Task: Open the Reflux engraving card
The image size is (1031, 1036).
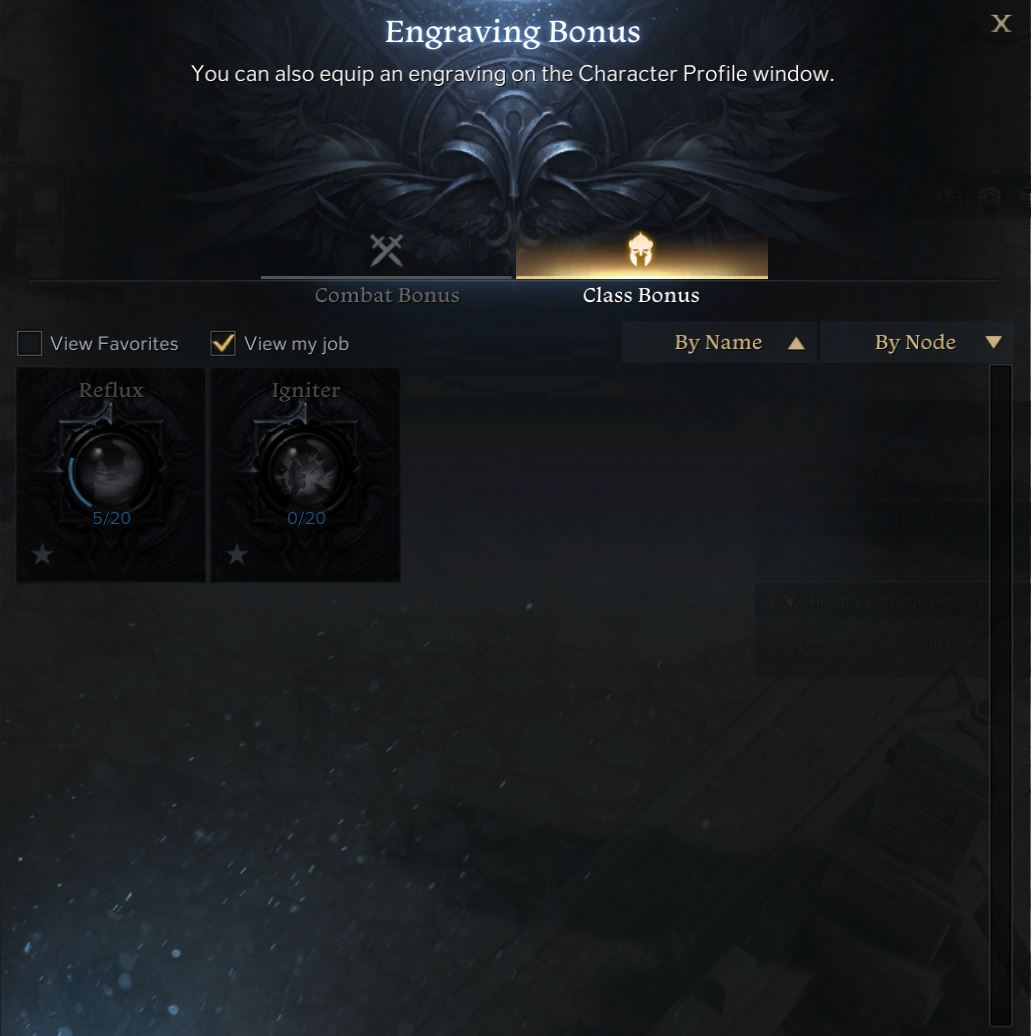Action: point(111,474)
